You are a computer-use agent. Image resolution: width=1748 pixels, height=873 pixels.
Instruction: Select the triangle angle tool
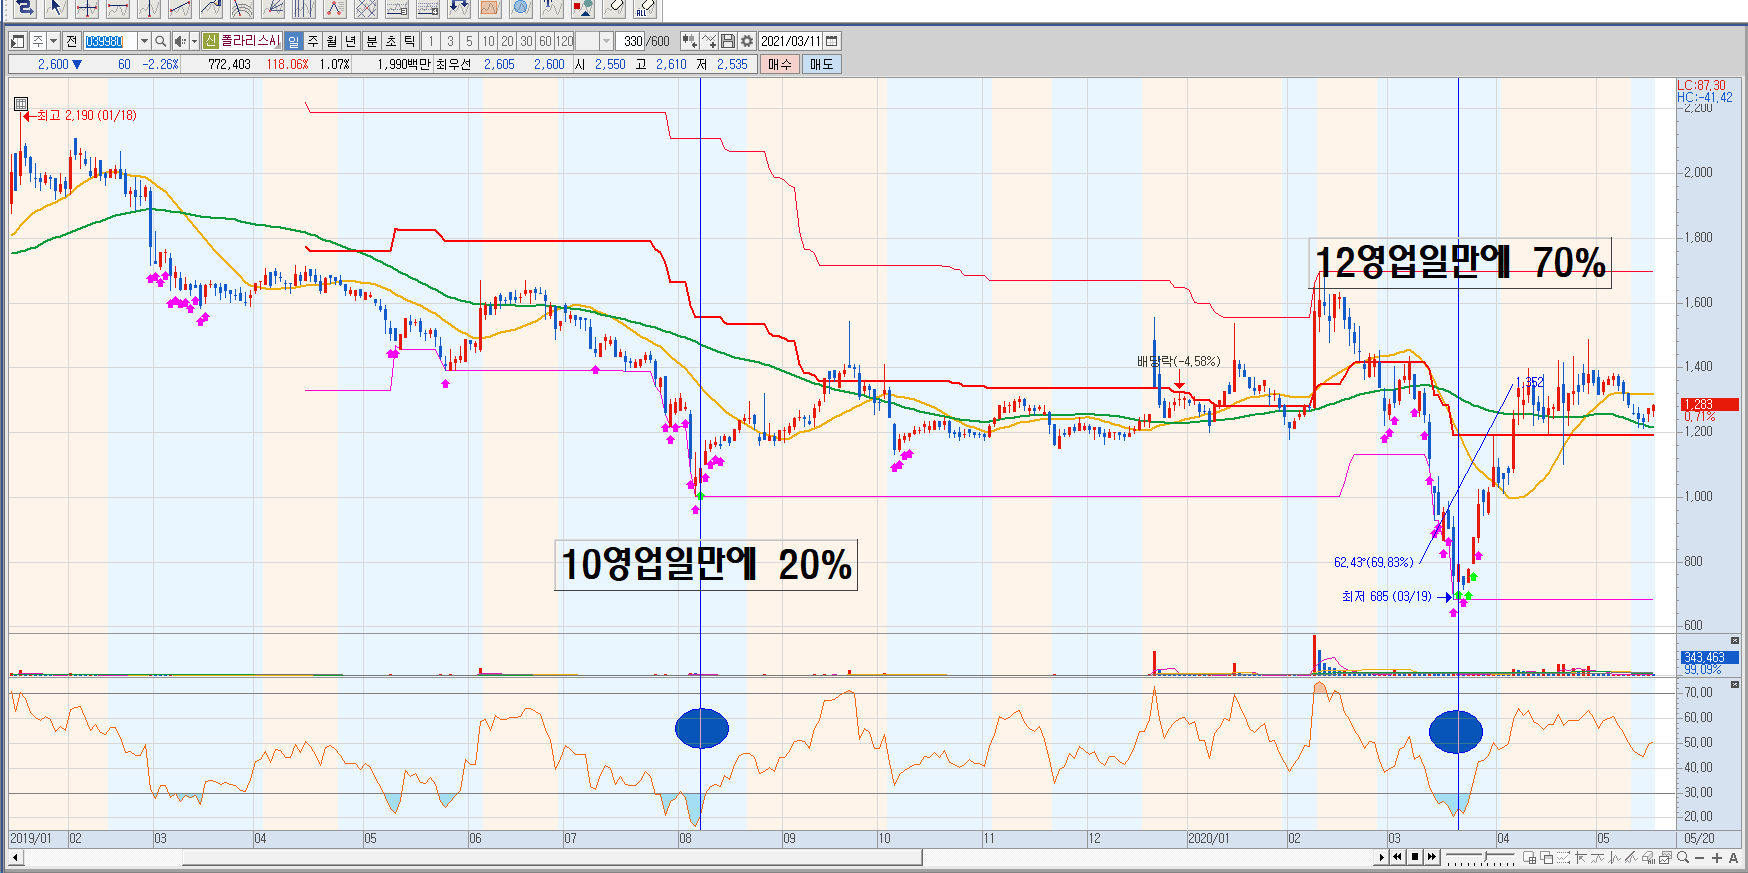tap(335, 9)
